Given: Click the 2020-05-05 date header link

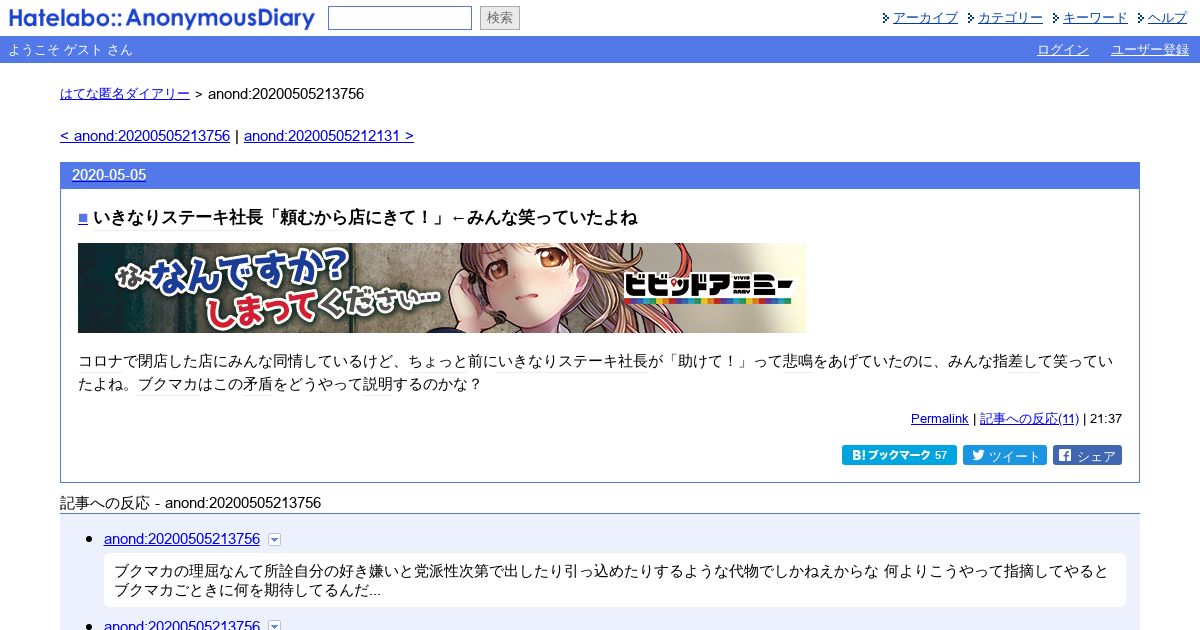Looking at the screenshot, I should tap(109, 175).
